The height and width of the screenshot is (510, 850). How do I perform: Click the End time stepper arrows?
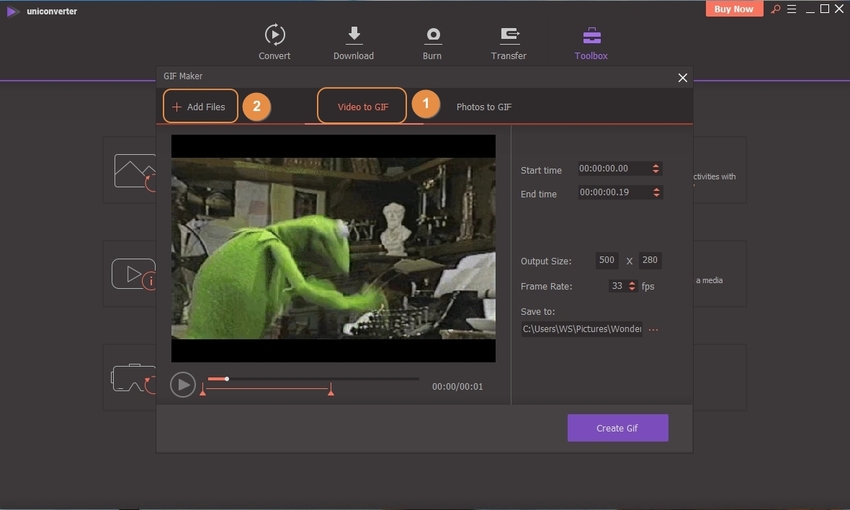[x=655, y=192]
